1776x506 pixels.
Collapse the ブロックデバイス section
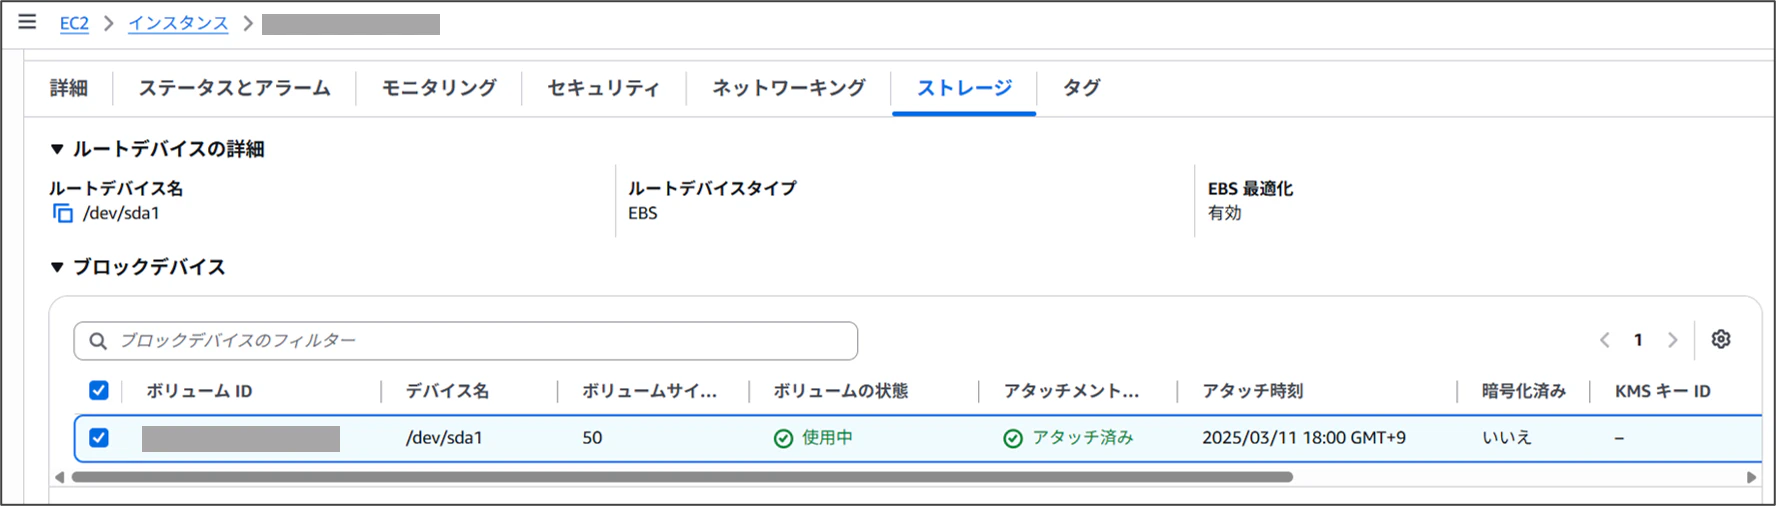57,267
